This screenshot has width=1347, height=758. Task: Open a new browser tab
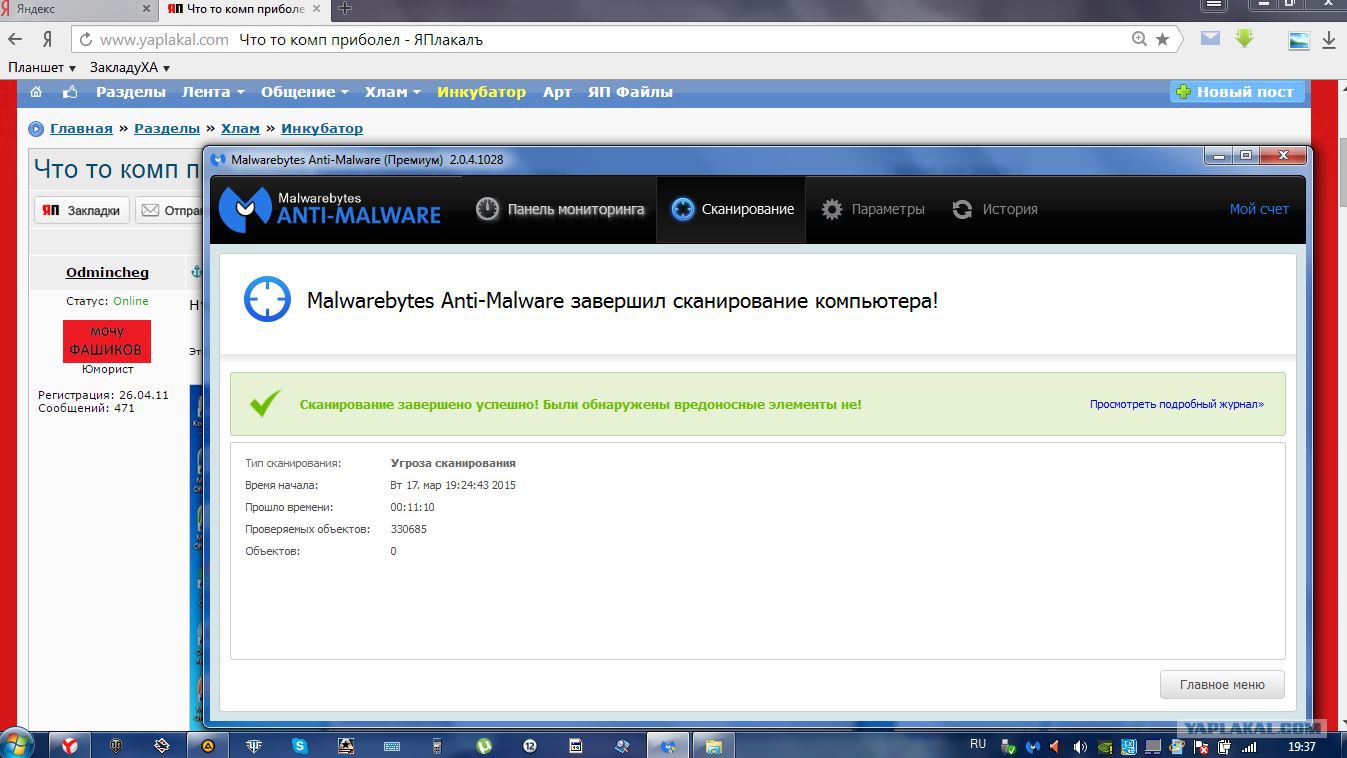point(345,8)
